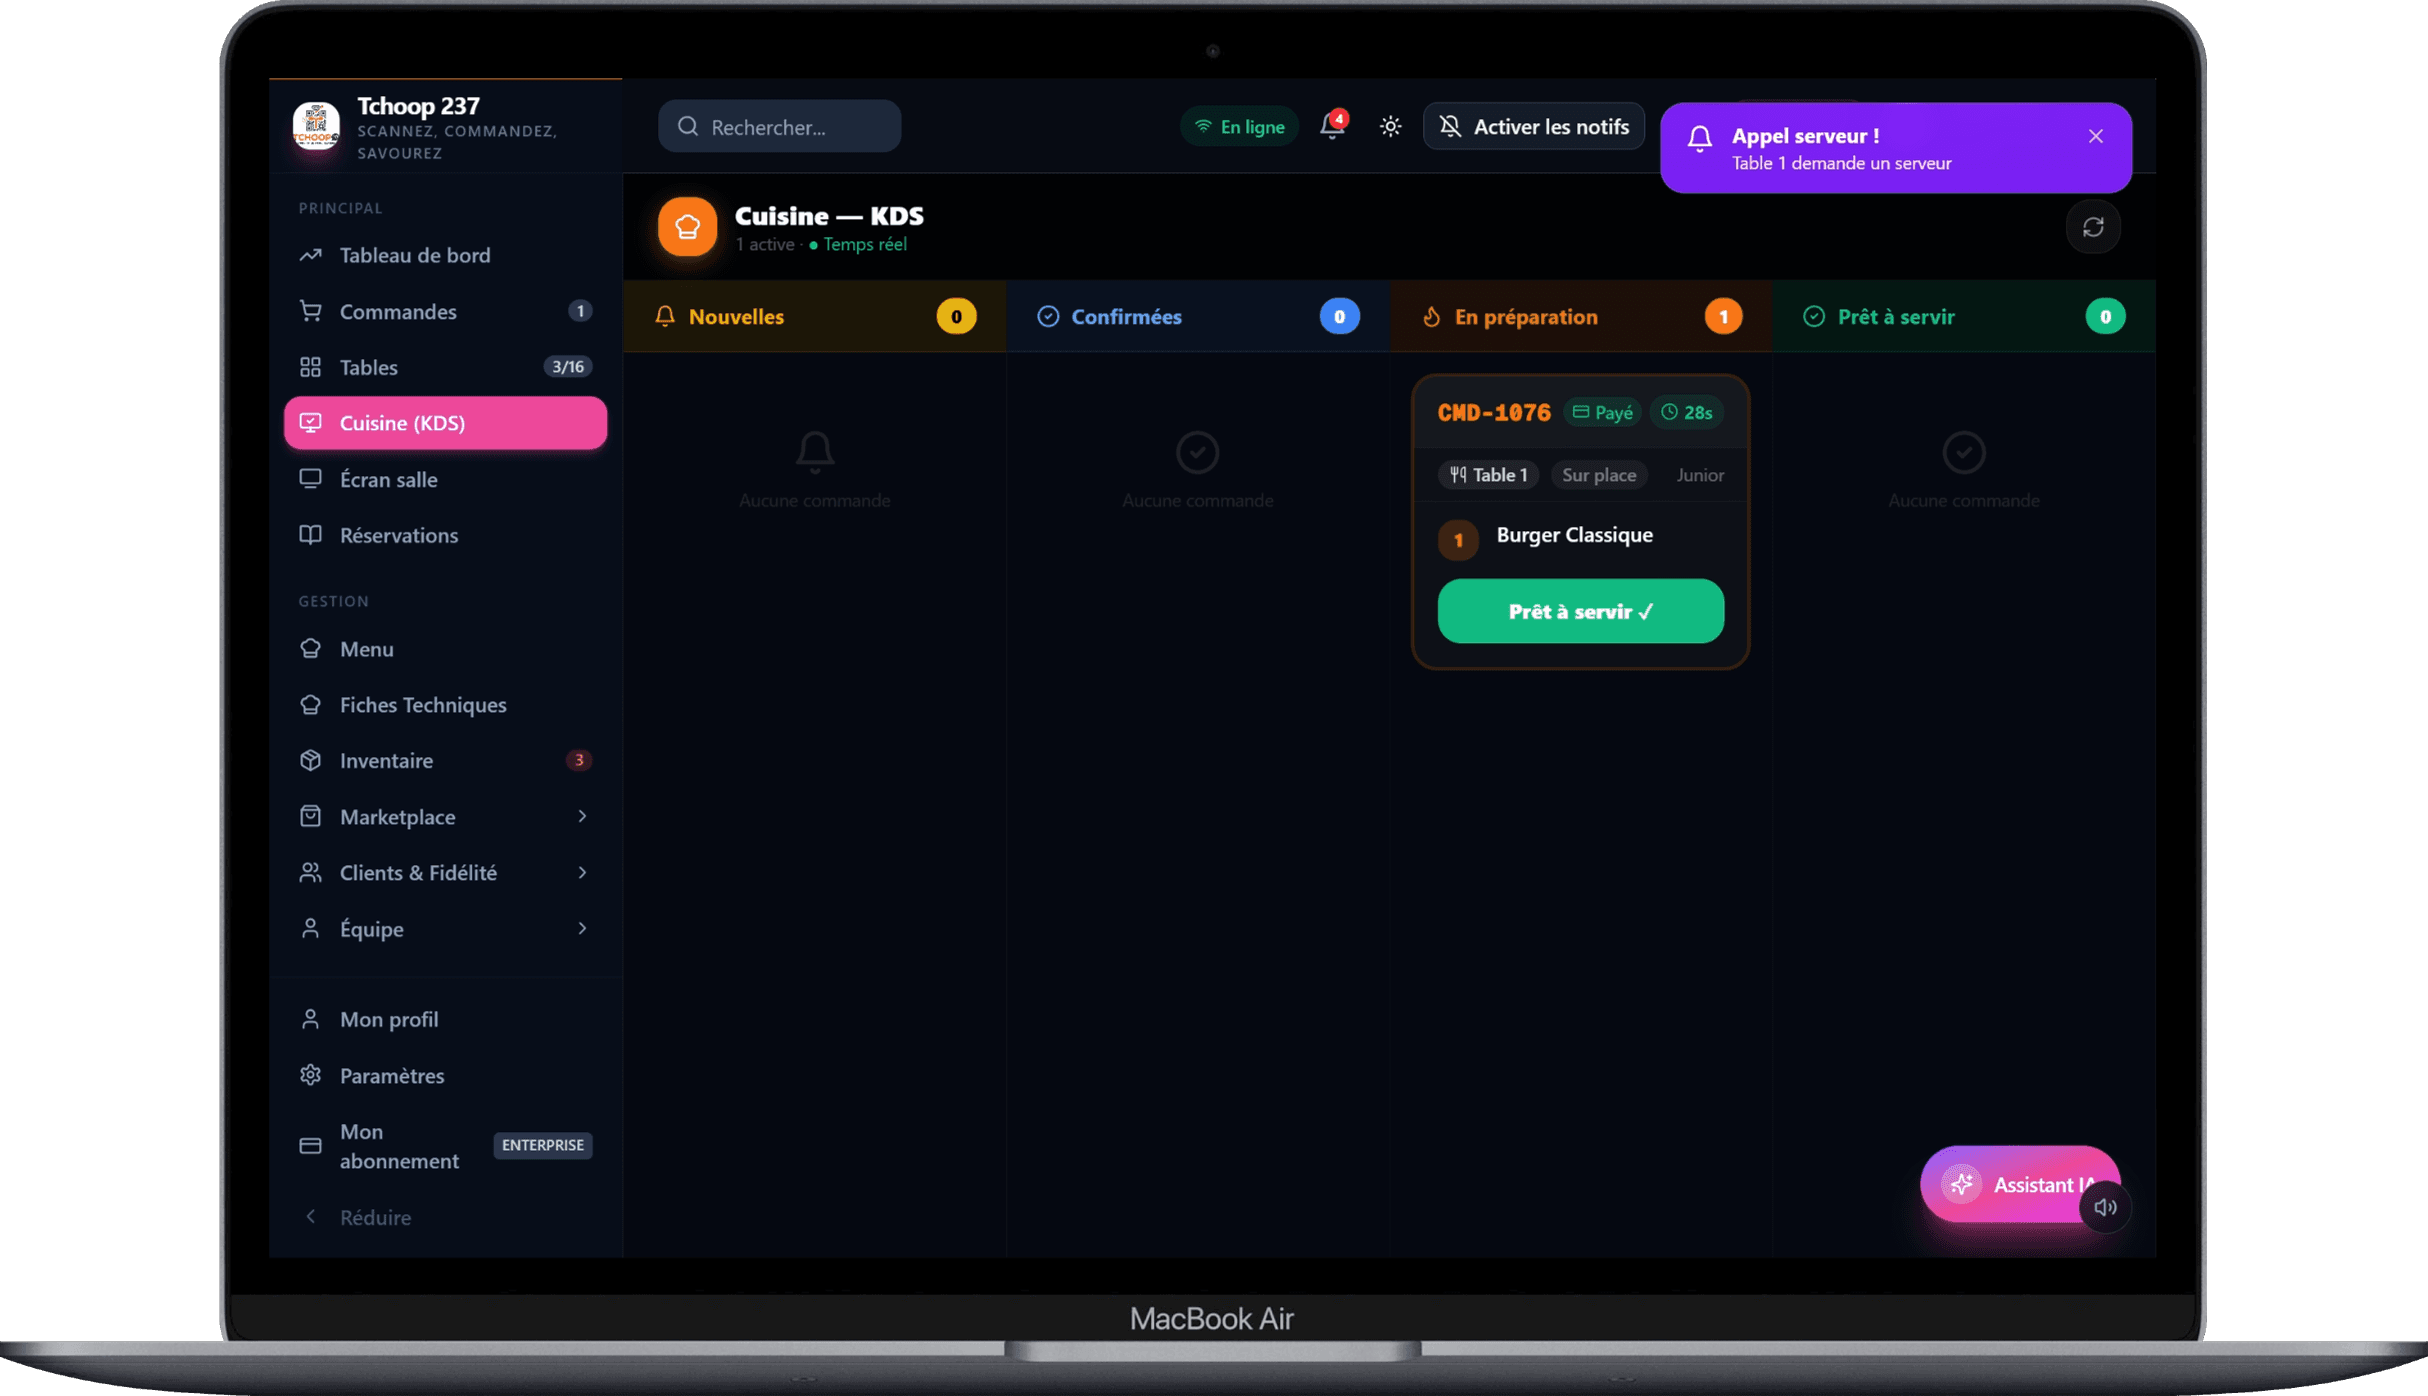The width and height of the screenshot is (2428, 1396).
Task: Toggle sound with the speaker icon
Action: point(2105,1207)
